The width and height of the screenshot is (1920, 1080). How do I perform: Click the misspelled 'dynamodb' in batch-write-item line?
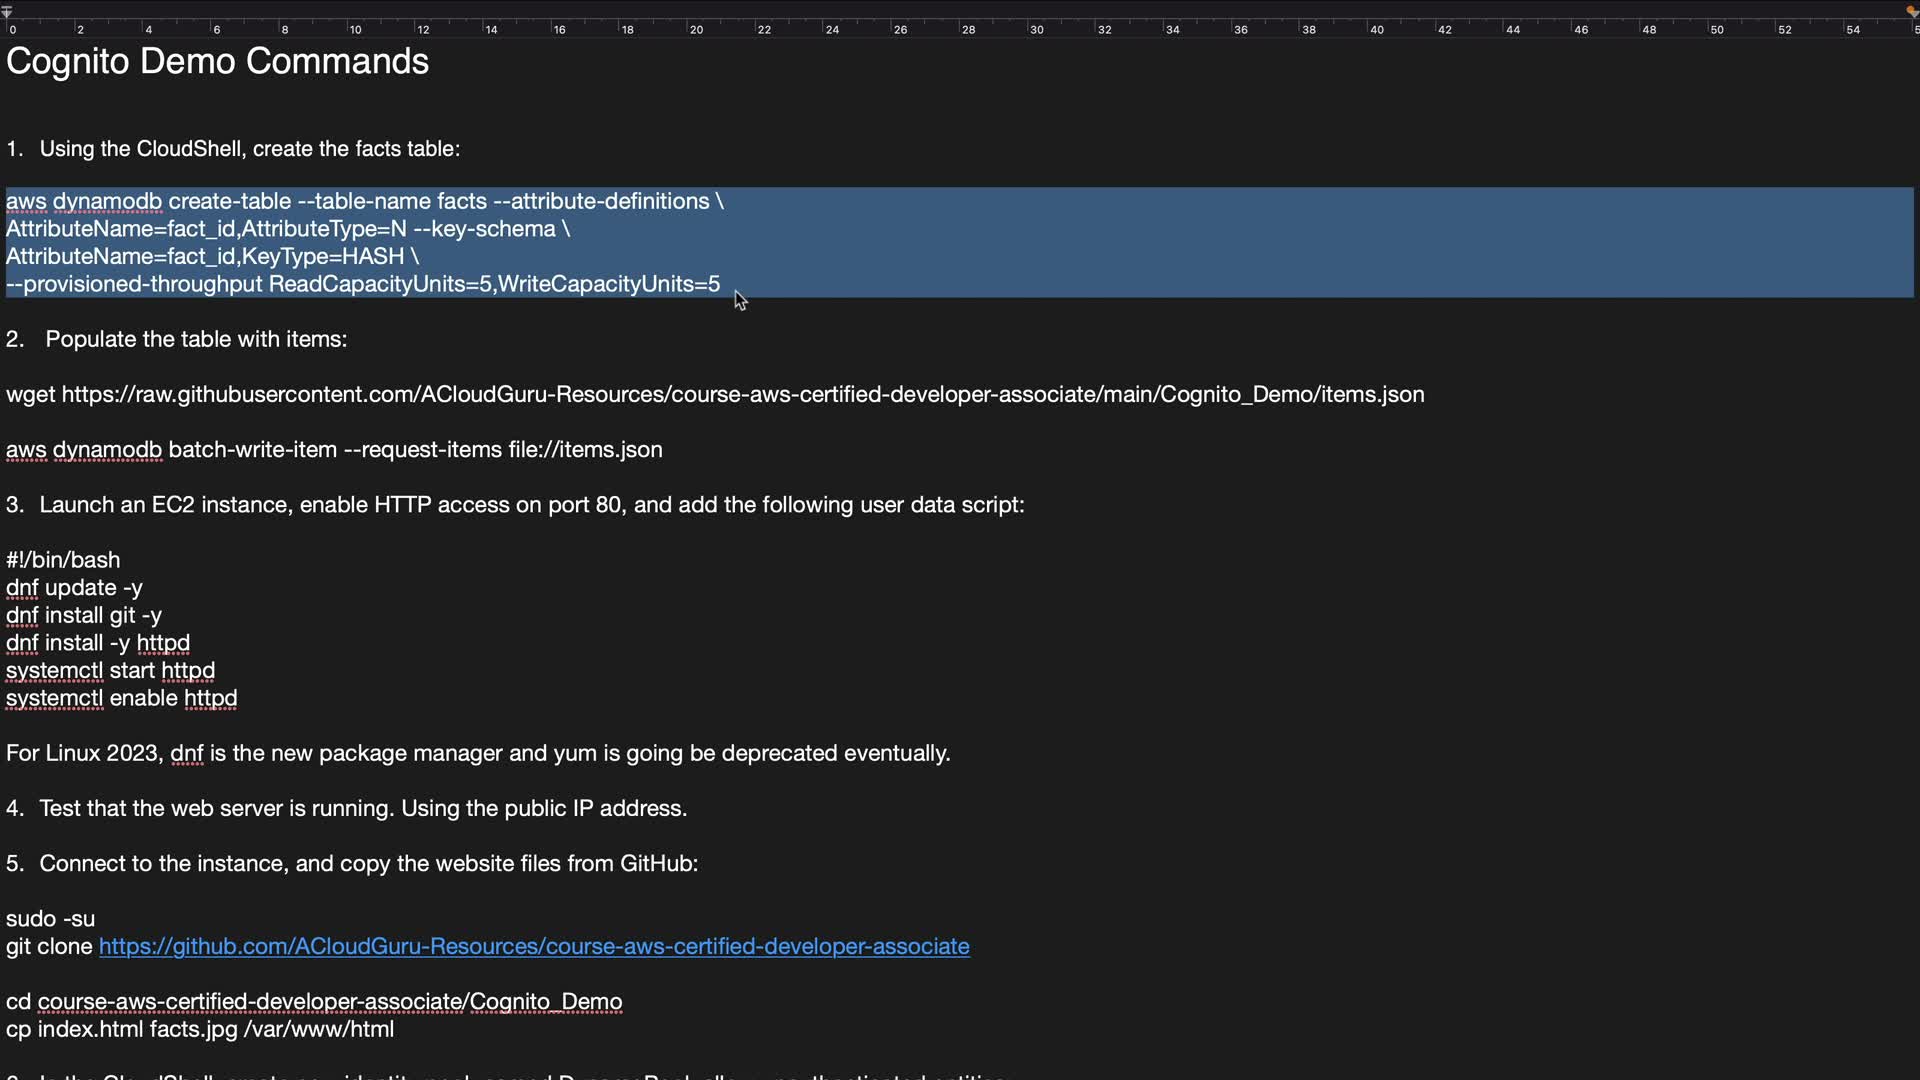tap(107, 450)
